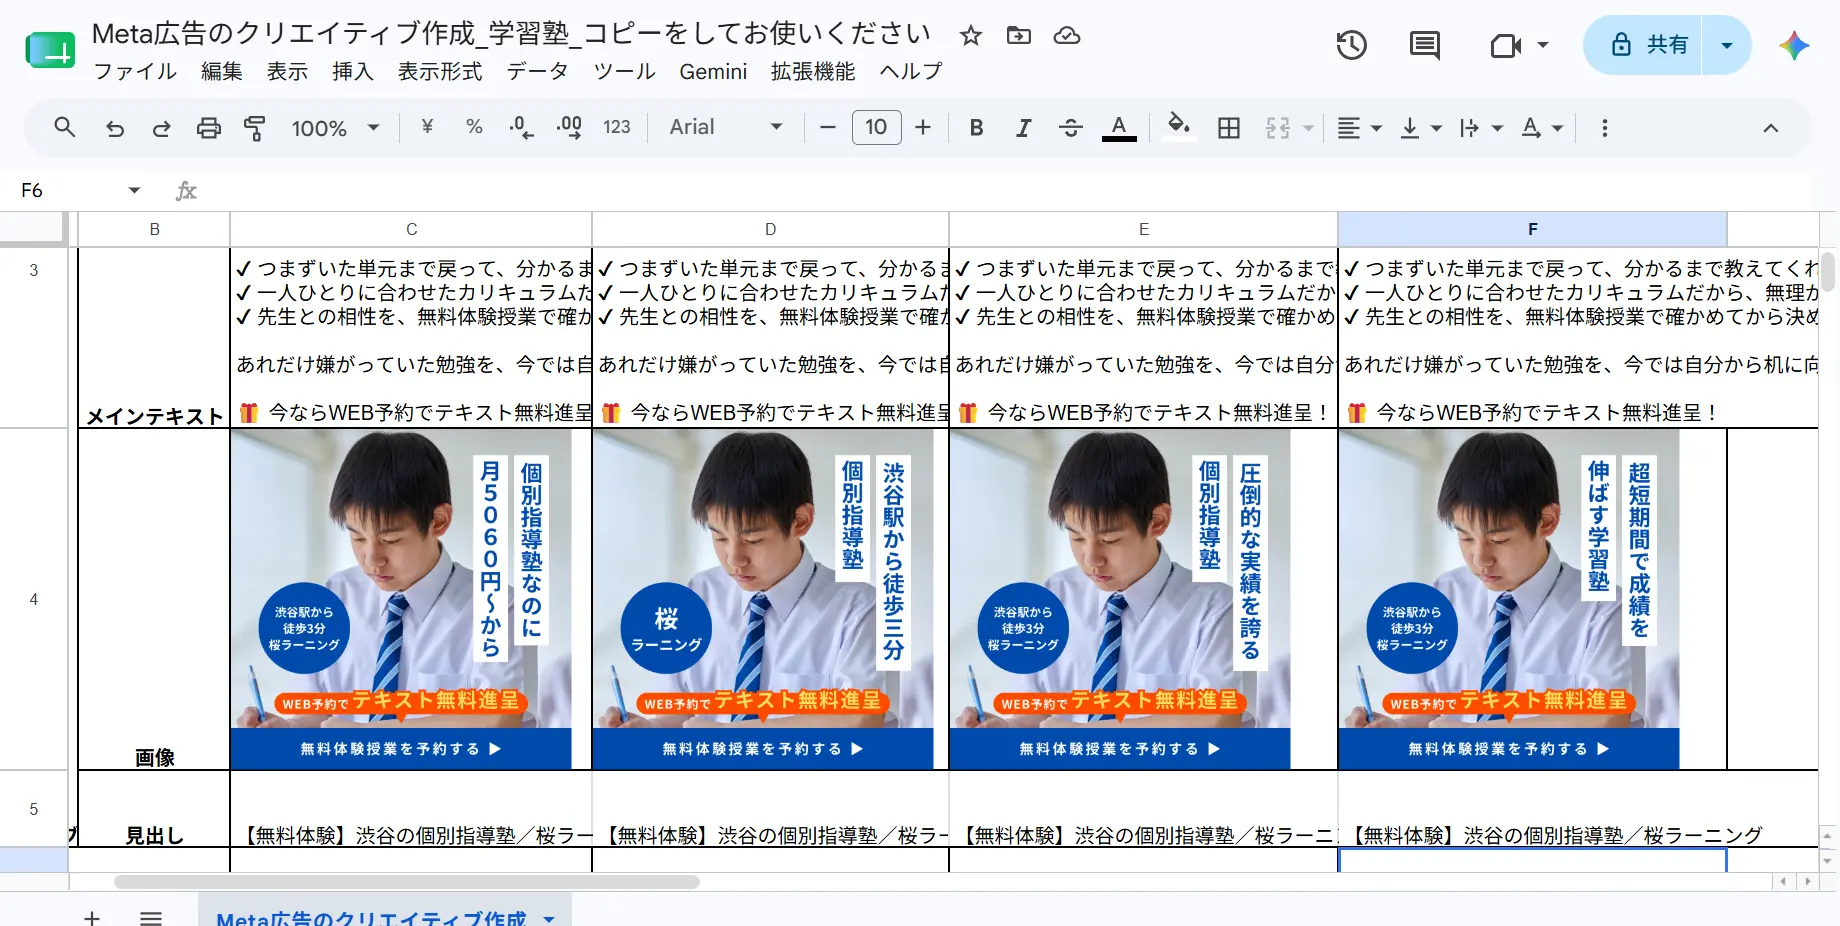Format as percent
Image resolution: width=1840 pixels, height=926 pixels.
click(x=474, y=127)
